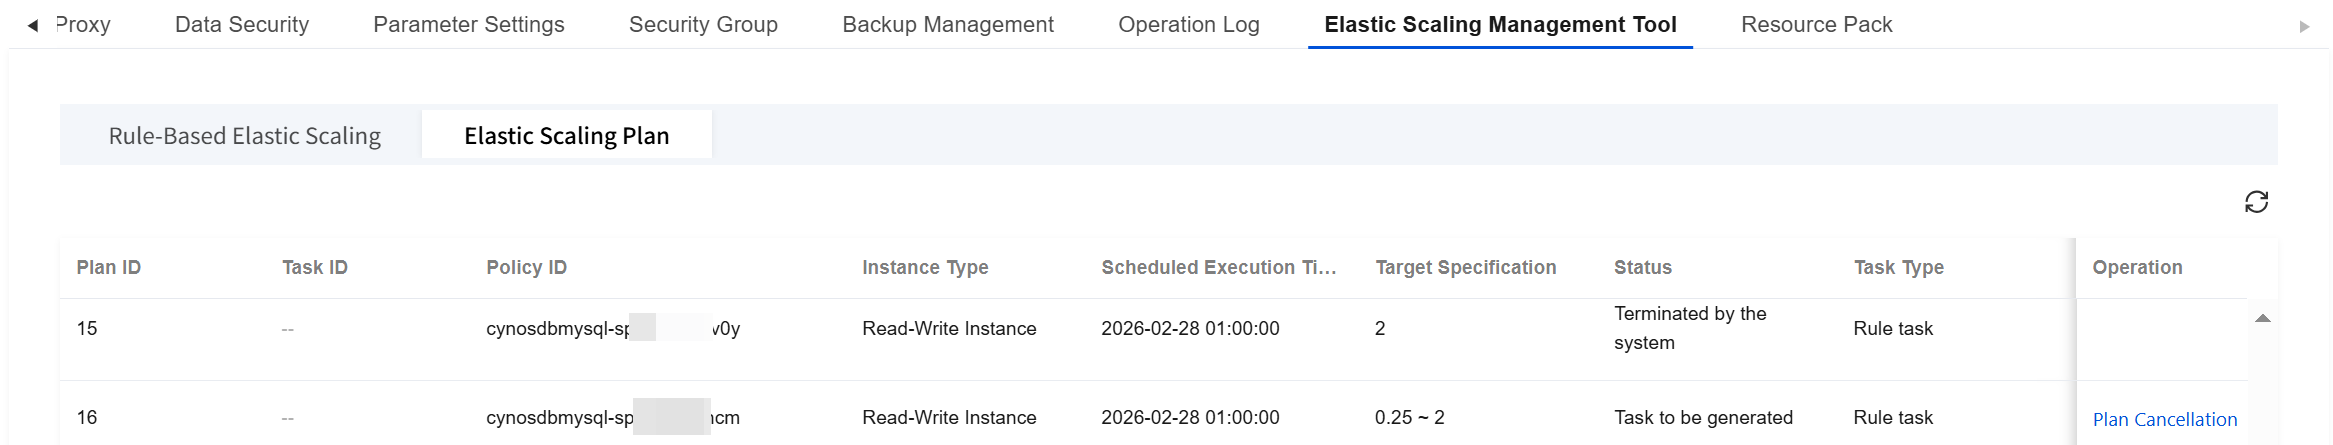Show the Rule-Based Elastic Scaling sub-tab

tap(244, 136)
